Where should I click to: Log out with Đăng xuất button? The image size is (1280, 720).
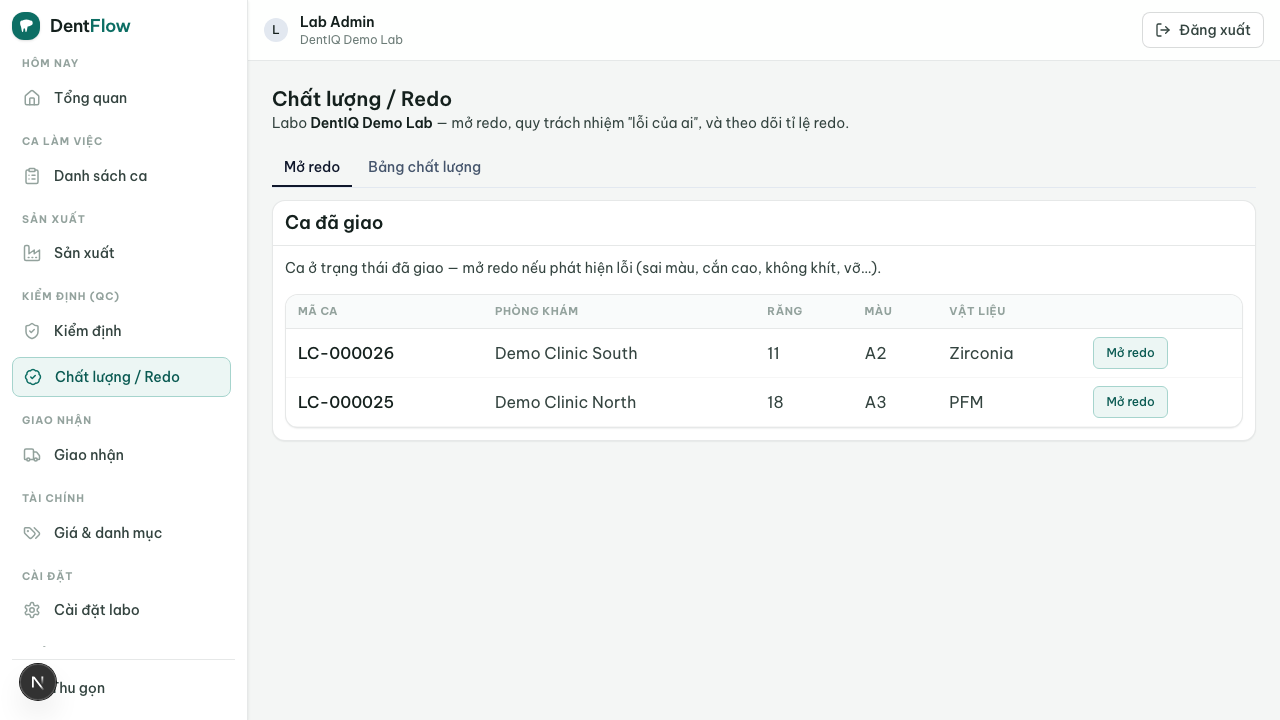click(1203, 30)
